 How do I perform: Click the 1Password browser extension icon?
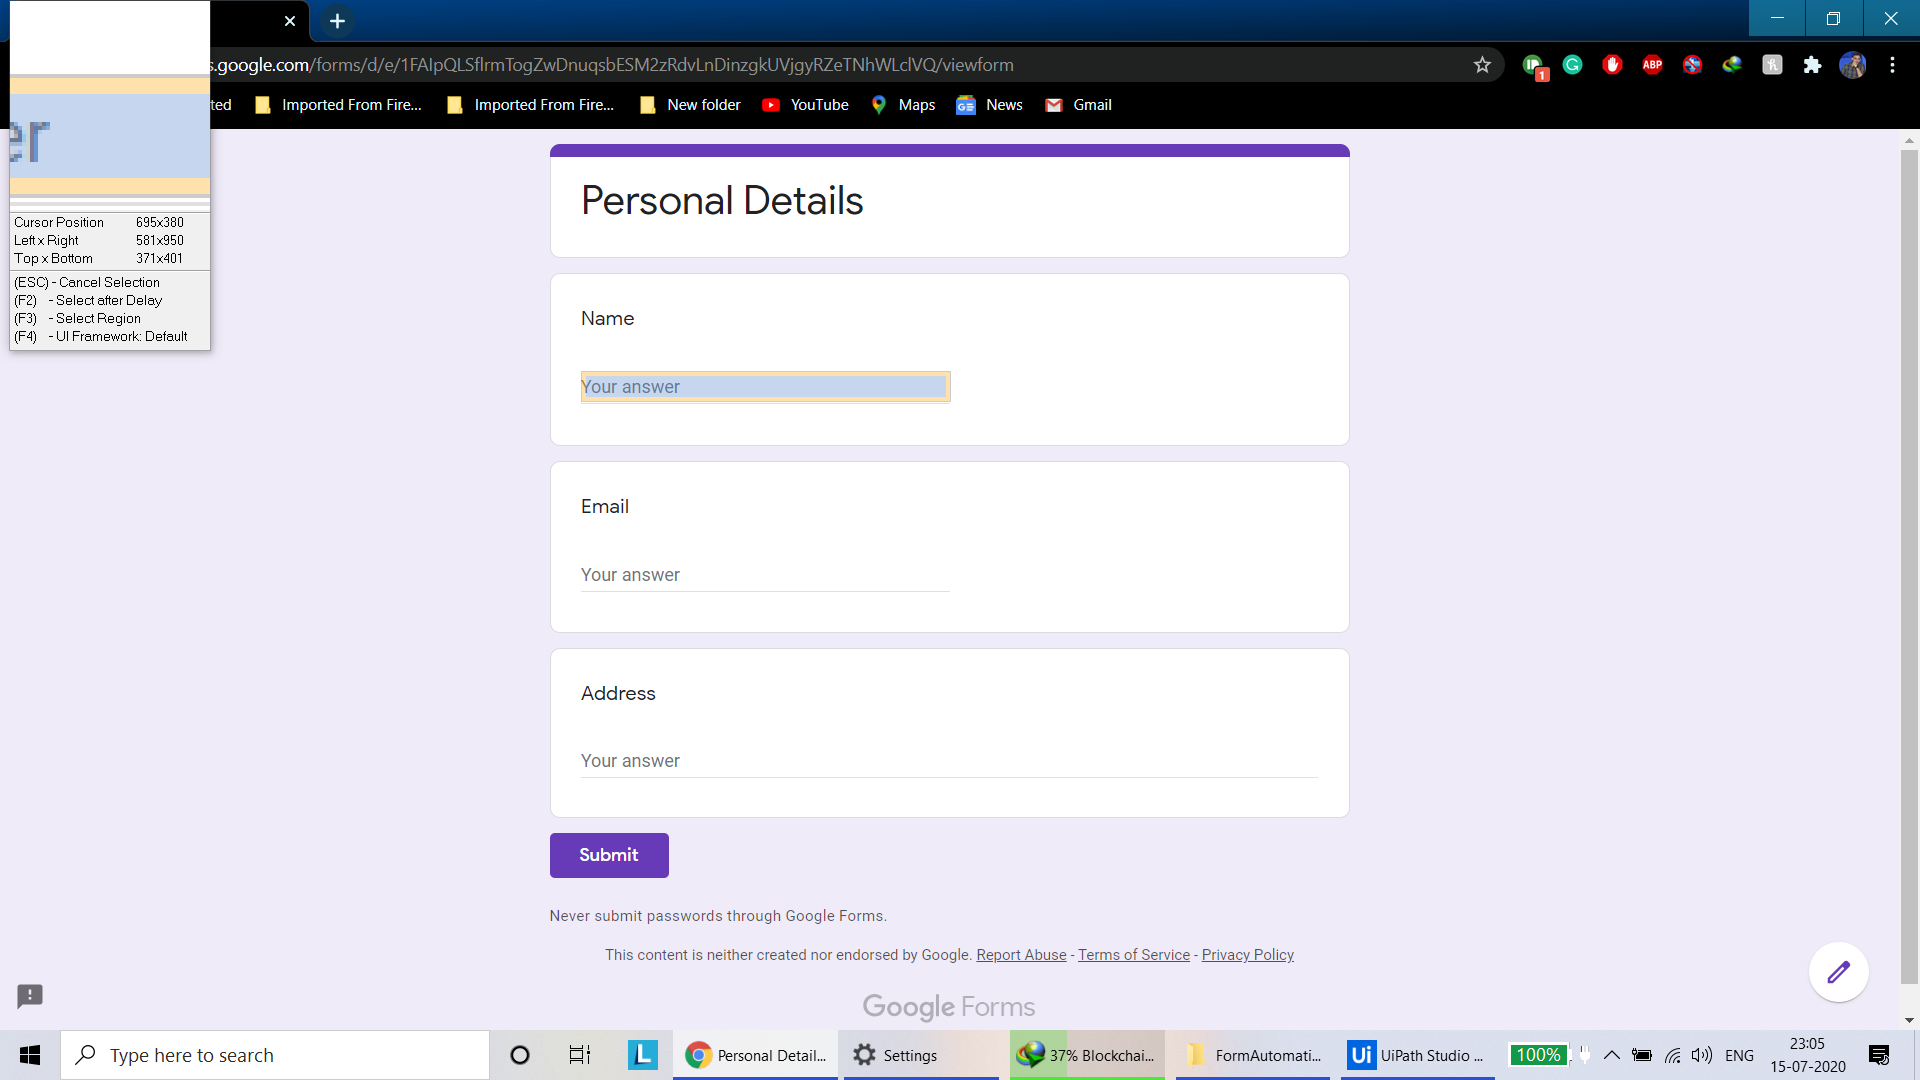tap(1534, 63)
